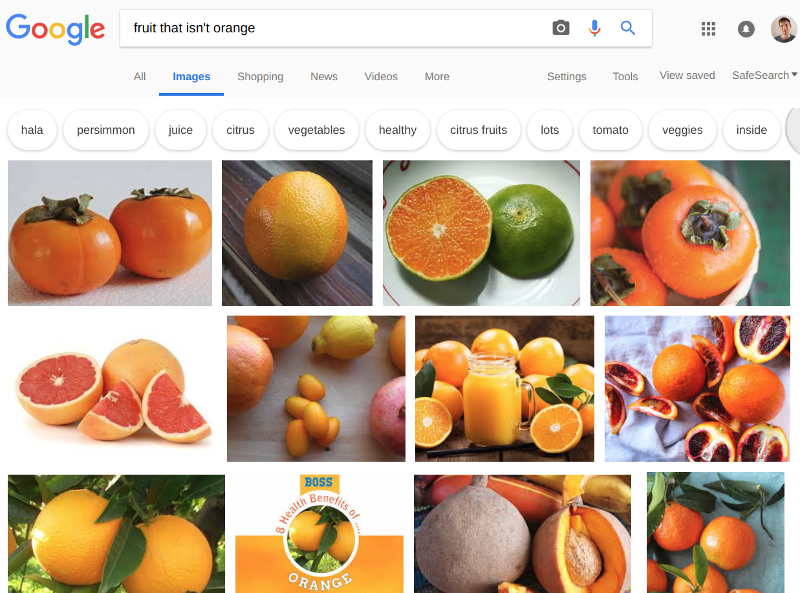
Task: Click inside the search query field
Action: 337,28
